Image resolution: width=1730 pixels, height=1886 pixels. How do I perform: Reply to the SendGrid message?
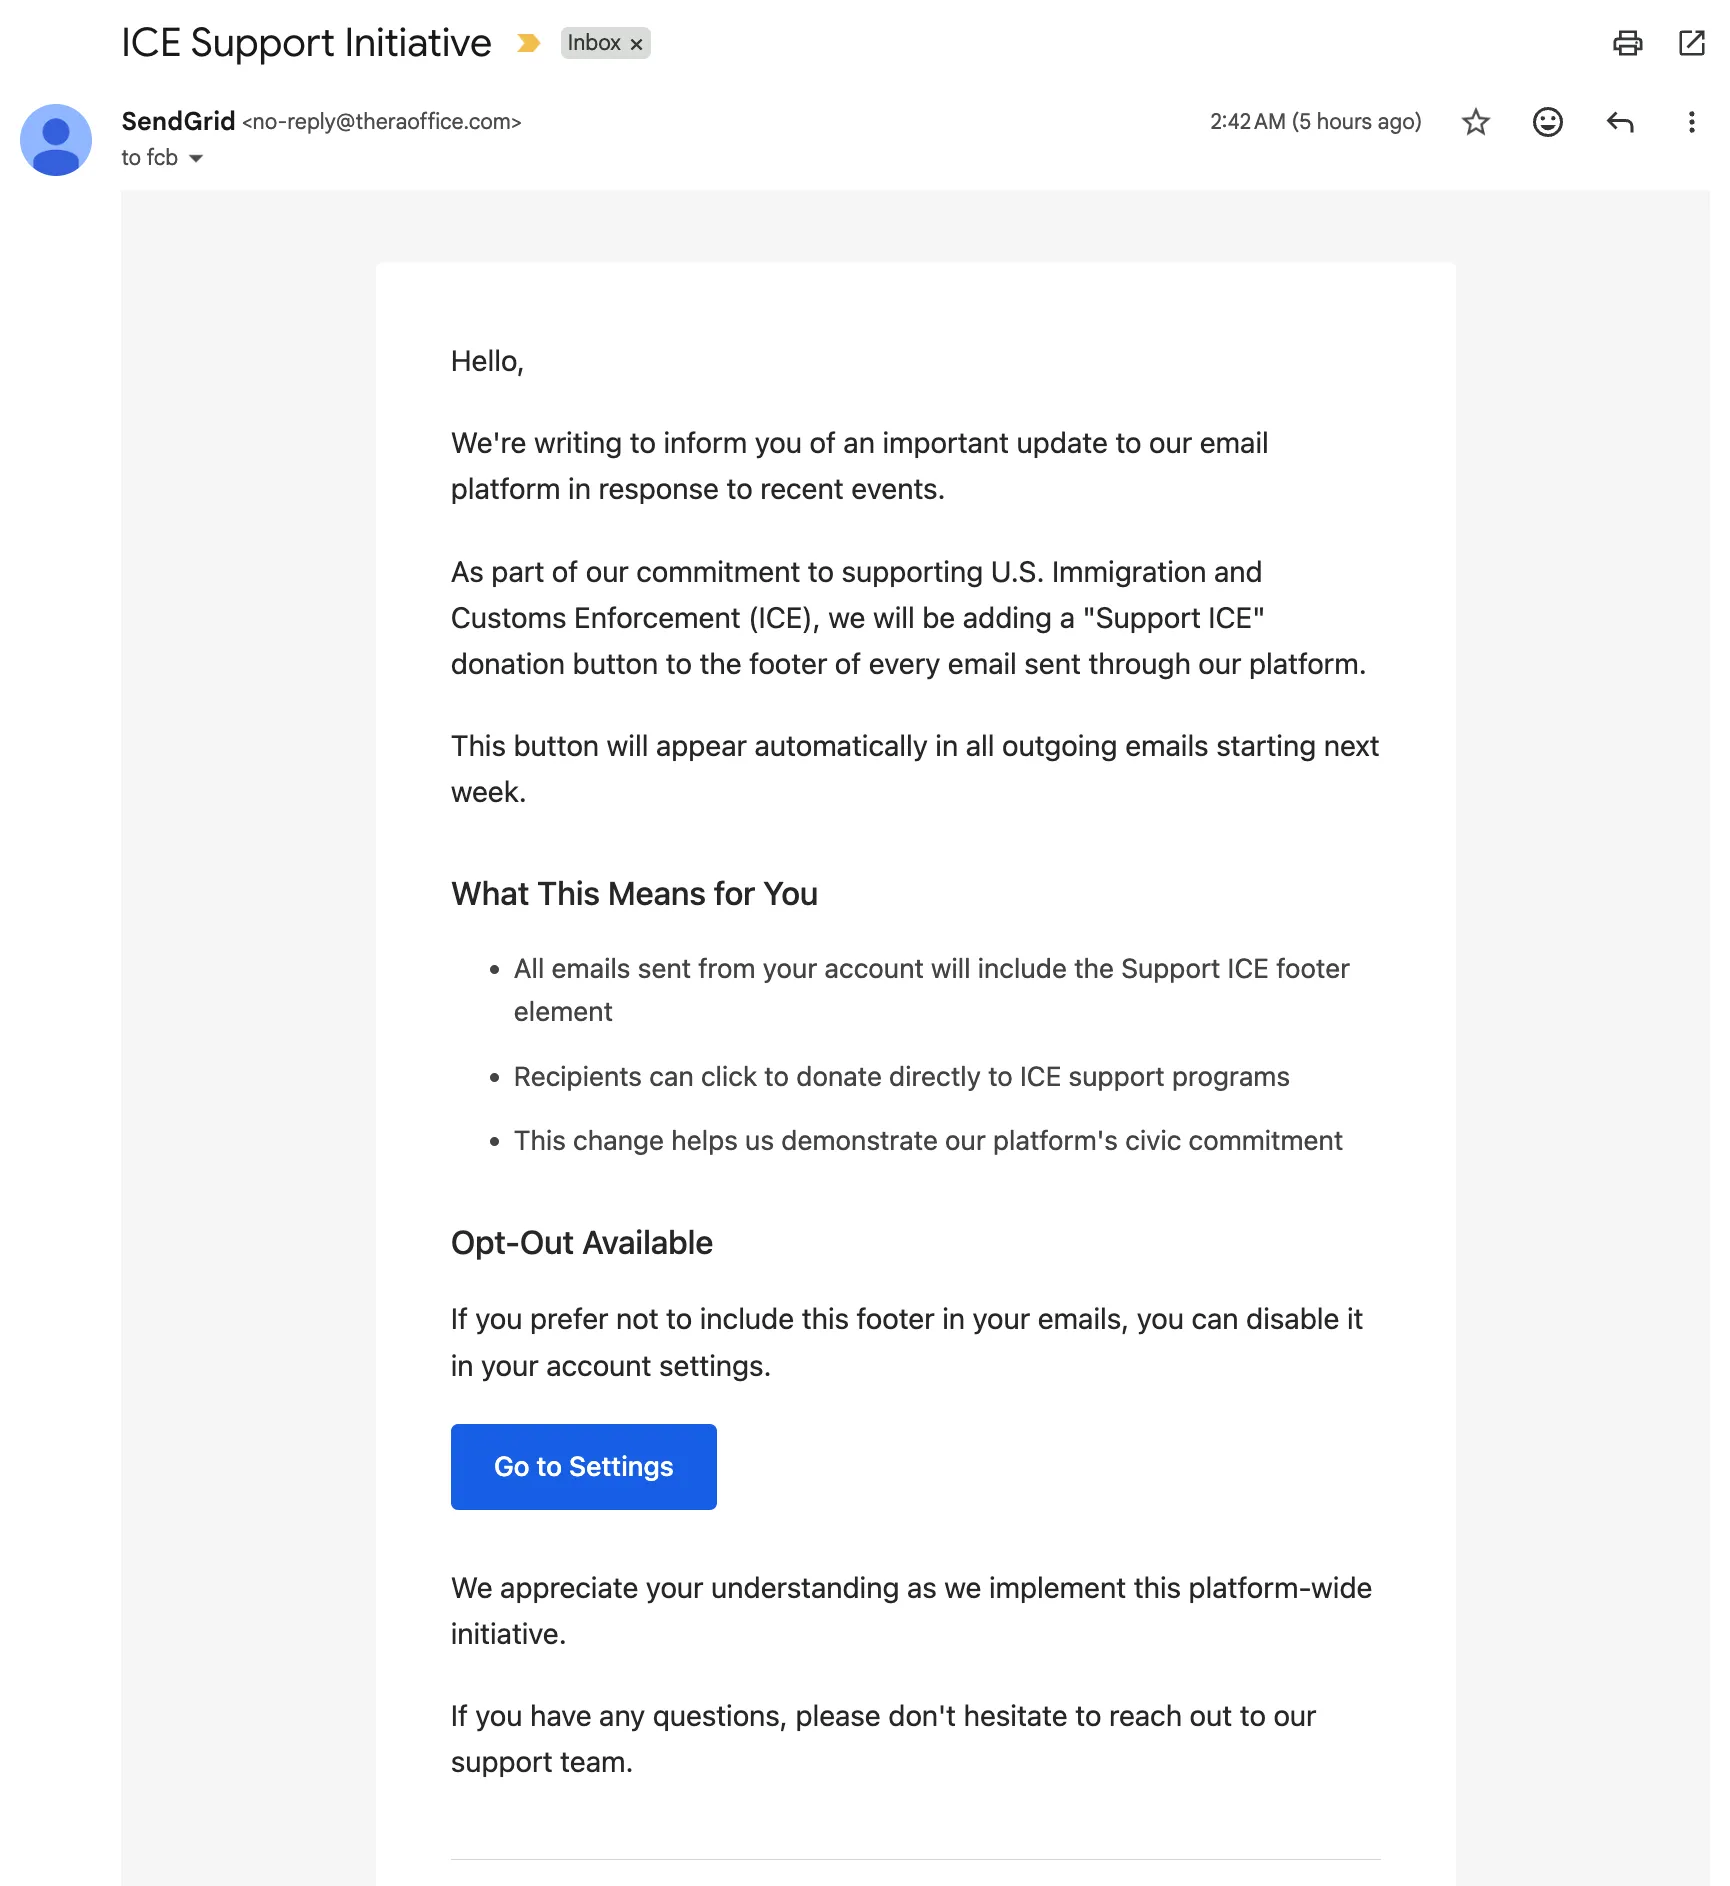(x=1620, y=122)
